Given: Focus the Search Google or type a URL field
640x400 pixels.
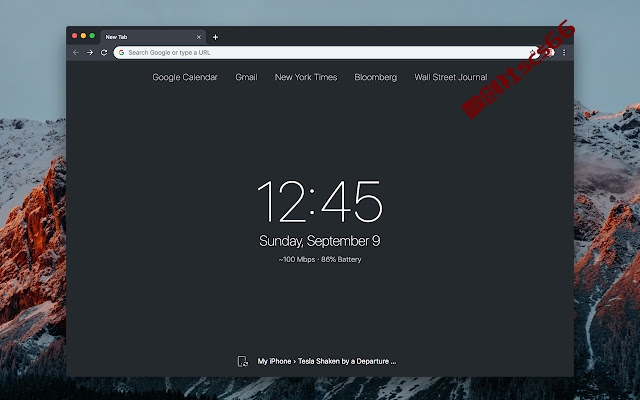Looking at the screenshot, I should [x=327, y=52].
